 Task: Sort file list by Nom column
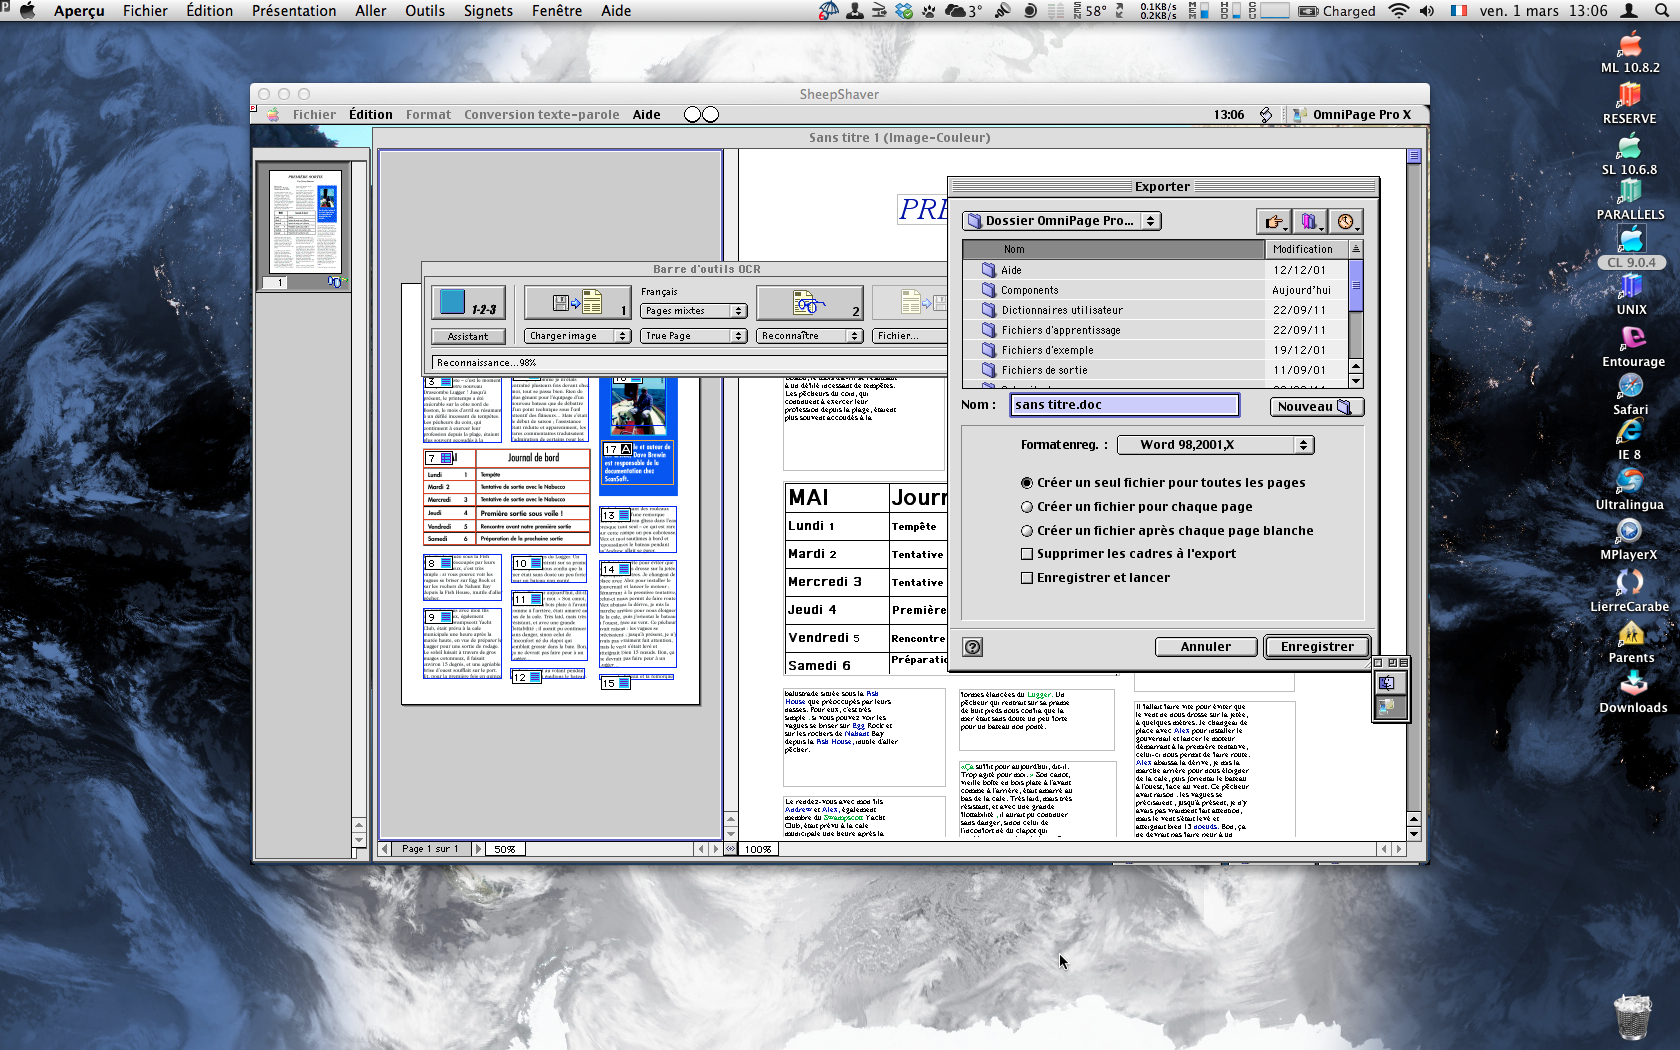1114,249
